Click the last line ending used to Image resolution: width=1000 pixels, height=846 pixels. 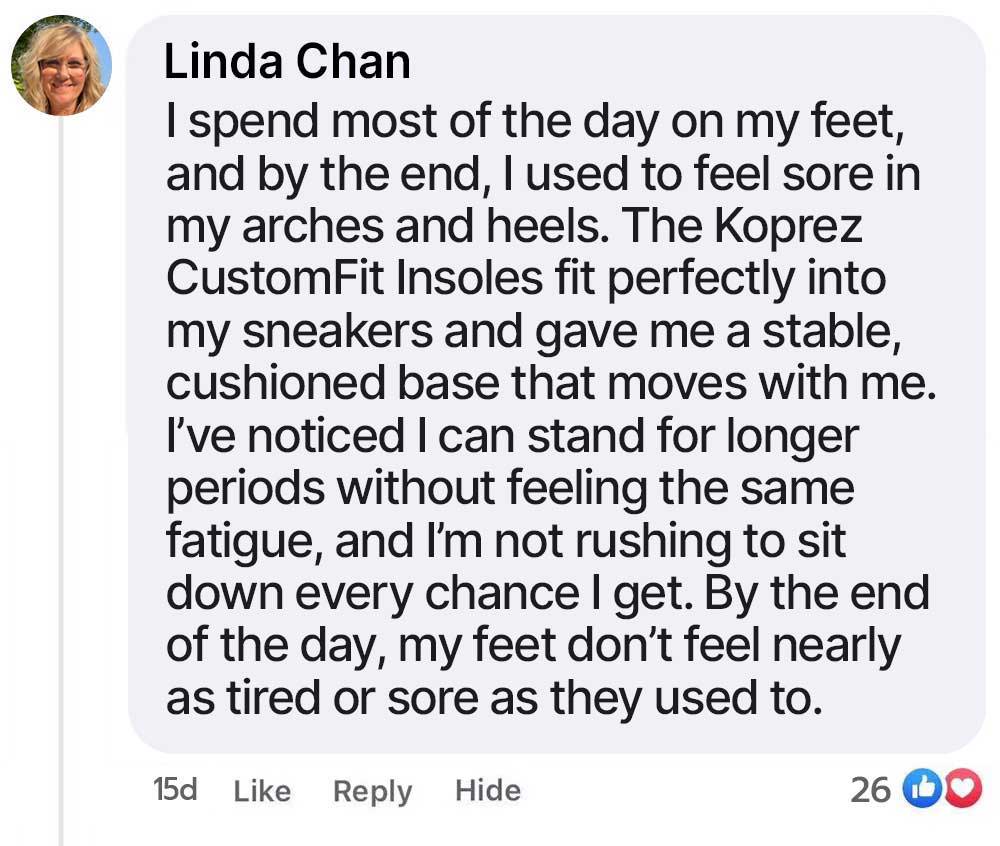pos(494,698)
